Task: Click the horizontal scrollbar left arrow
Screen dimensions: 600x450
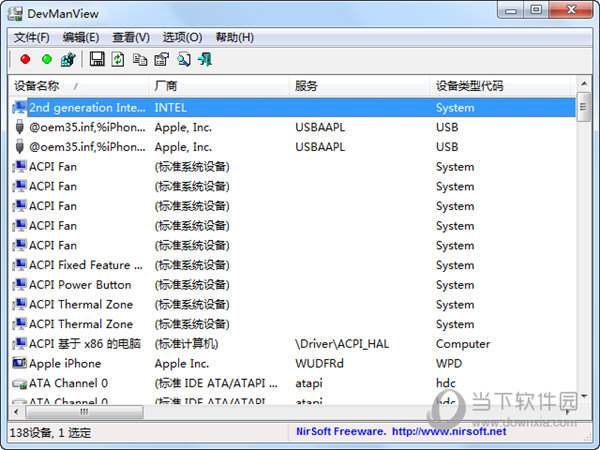Action: point(16,412)
